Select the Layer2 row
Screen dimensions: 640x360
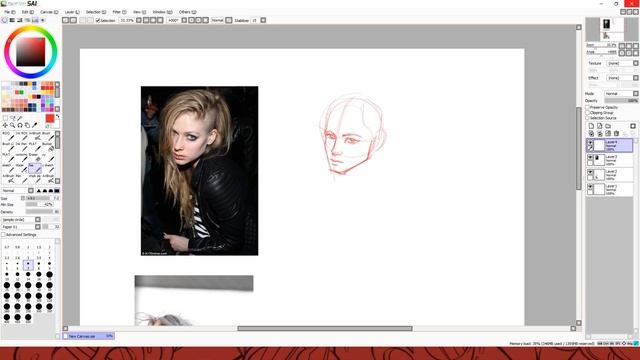coord(610,175)
